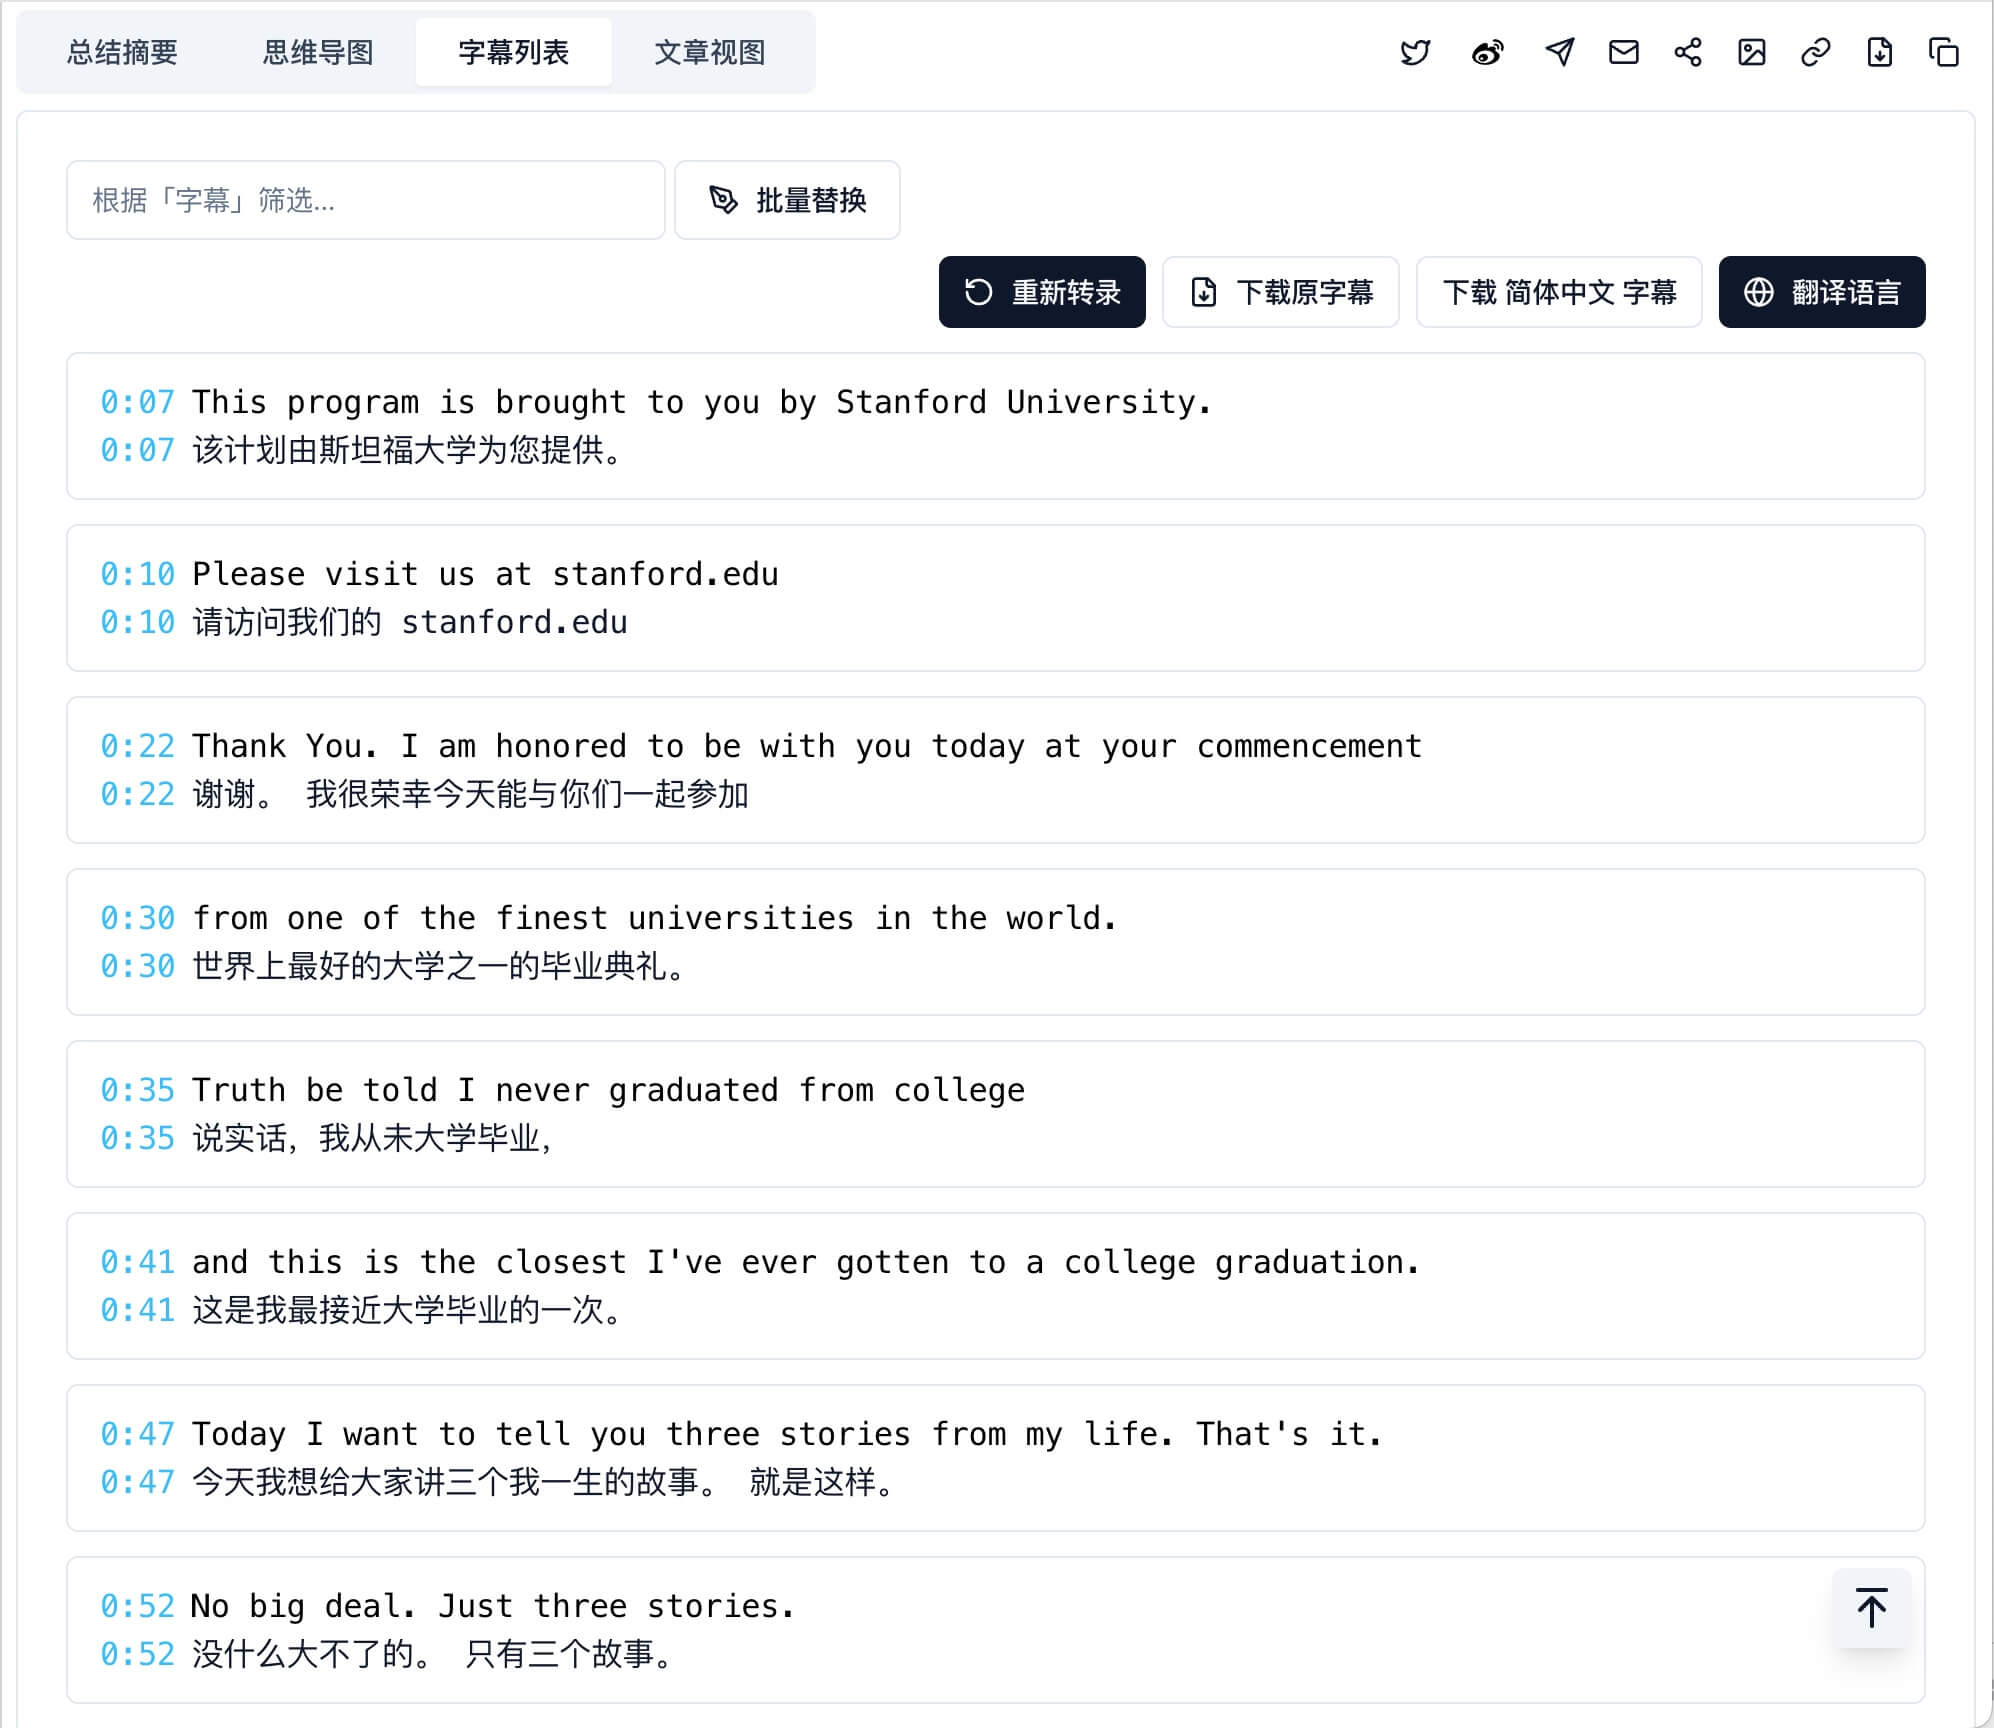Open the share nodes icon
This screenshot has height=1728, width=1994.
pyautogui.click(x=1688, y=52)
